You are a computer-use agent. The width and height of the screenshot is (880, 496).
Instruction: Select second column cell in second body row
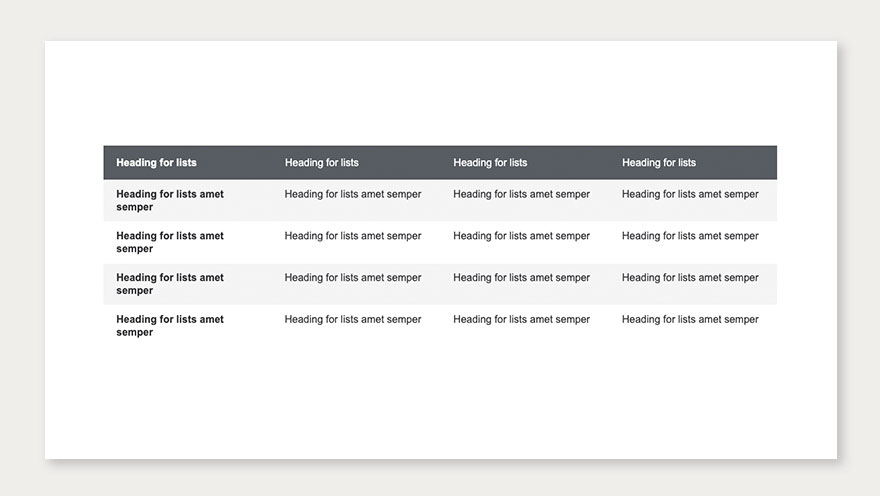point(353,237)
